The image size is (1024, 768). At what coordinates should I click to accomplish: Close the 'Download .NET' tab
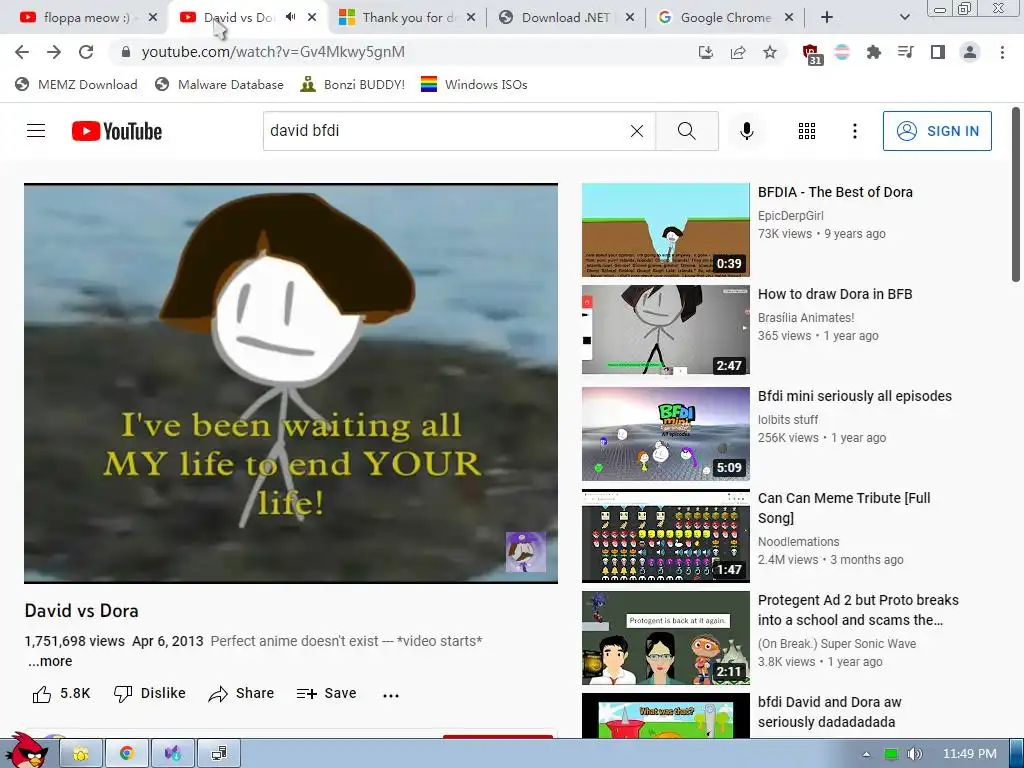630,18
